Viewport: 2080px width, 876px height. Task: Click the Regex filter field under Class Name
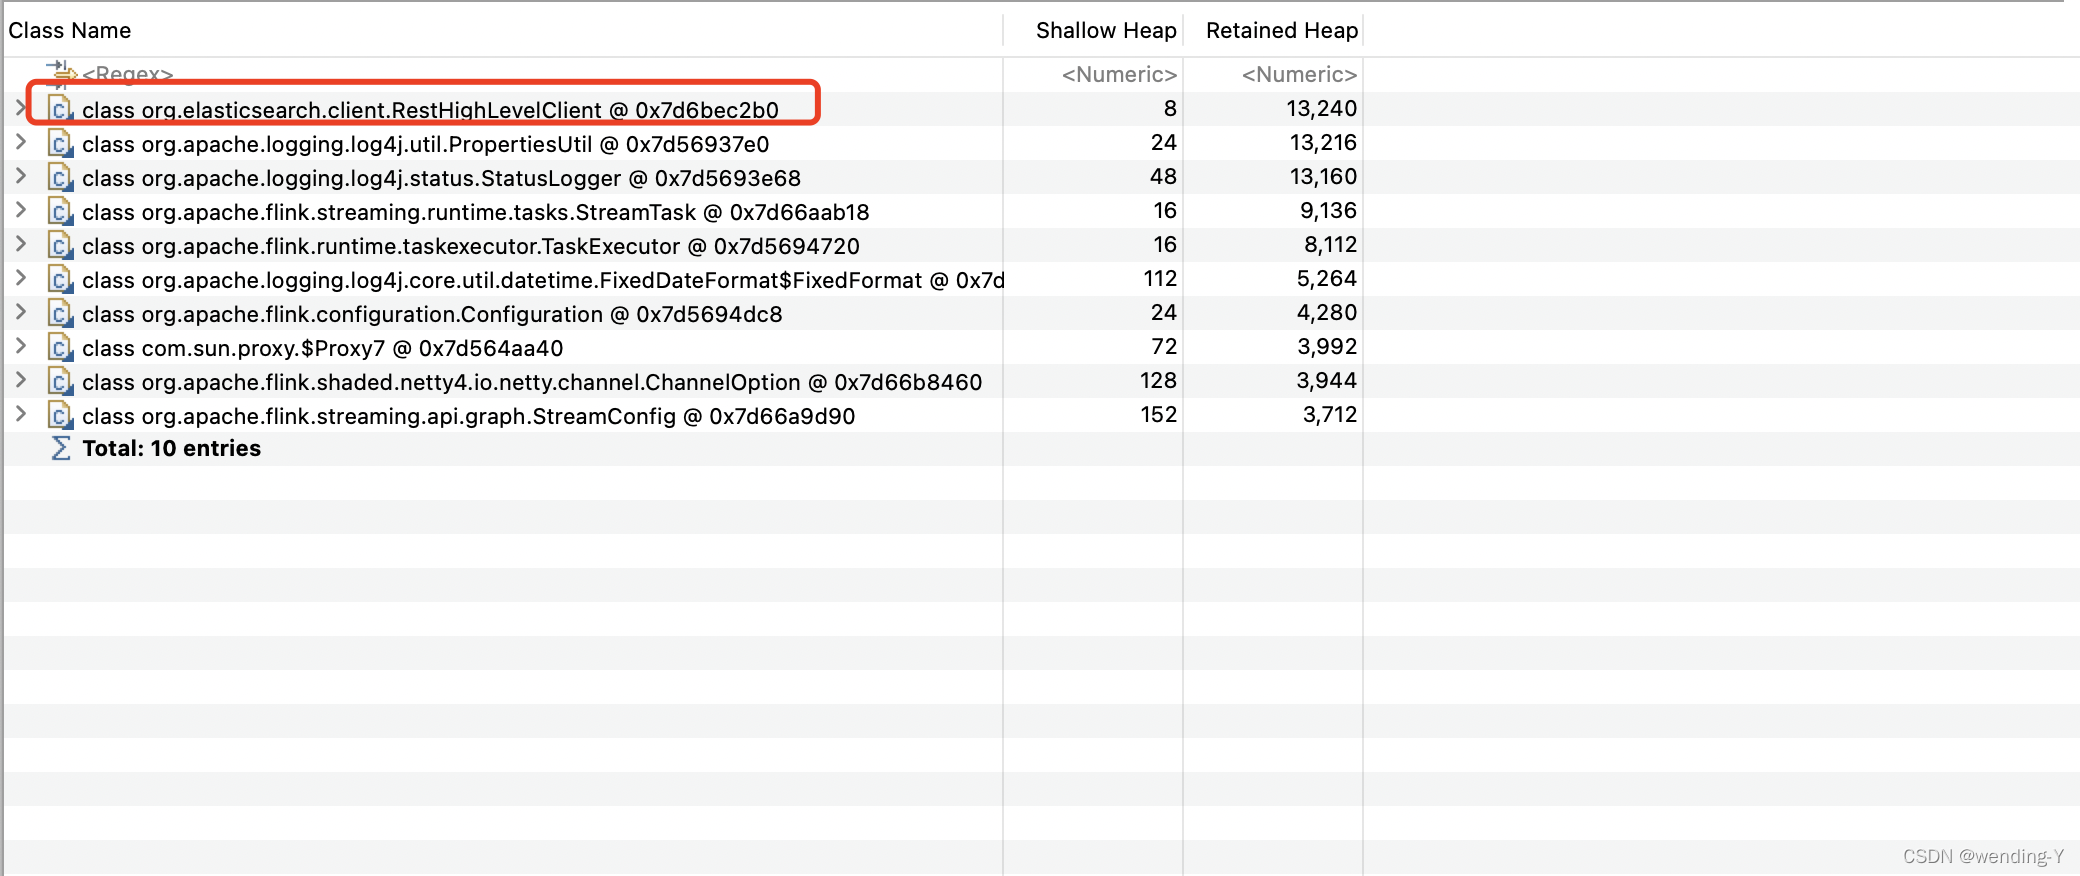click(x=128, y=74)
